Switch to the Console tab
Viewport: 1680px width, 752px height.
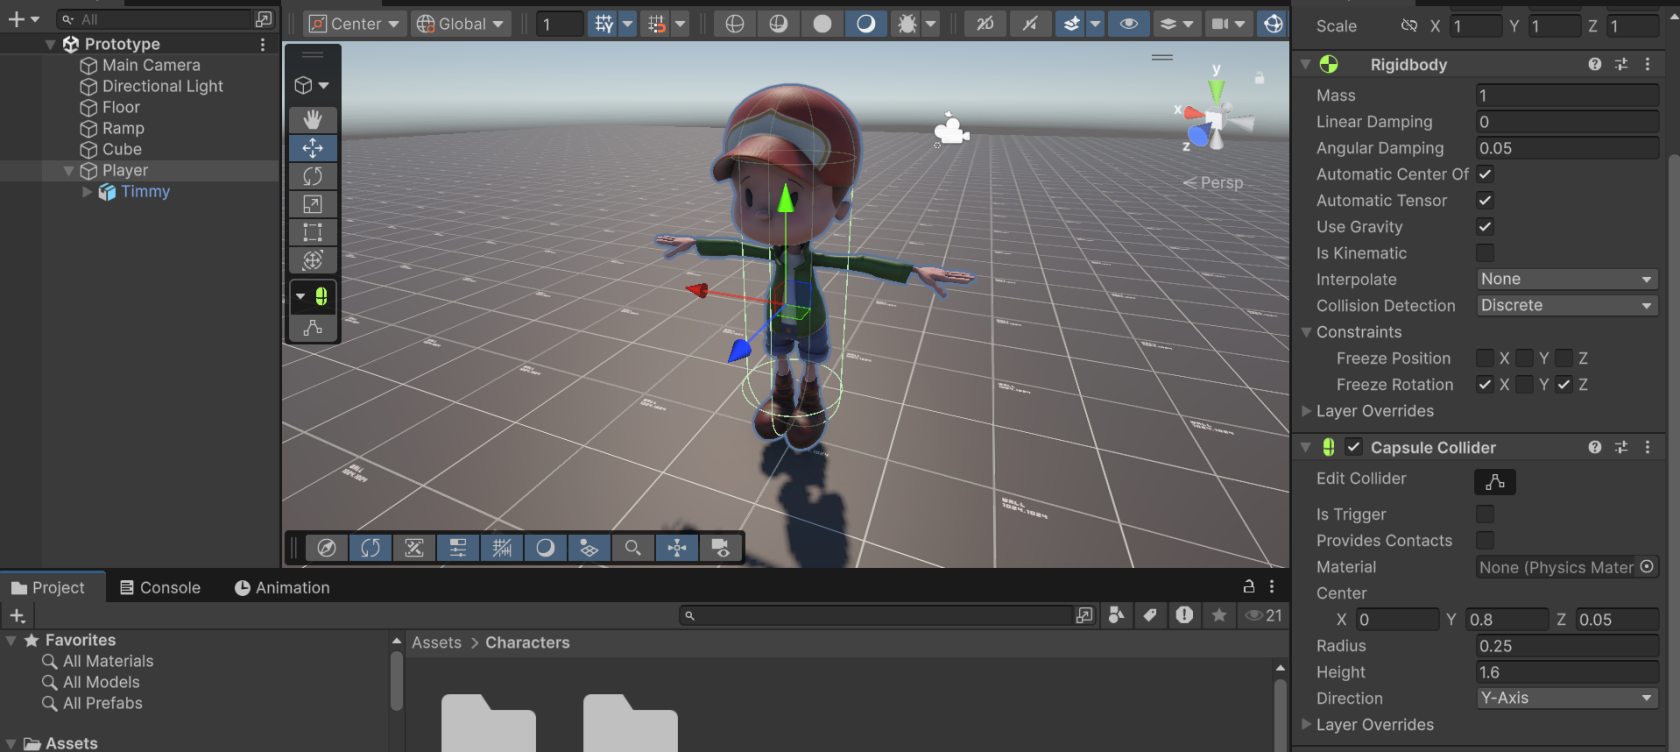click(160, 588)
